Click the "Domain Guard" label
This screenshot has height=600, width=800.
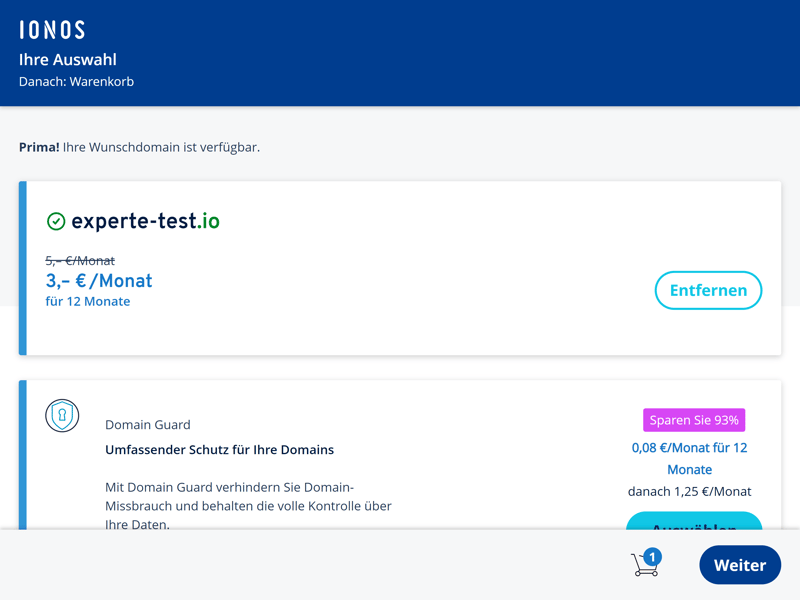pos(148,424)
